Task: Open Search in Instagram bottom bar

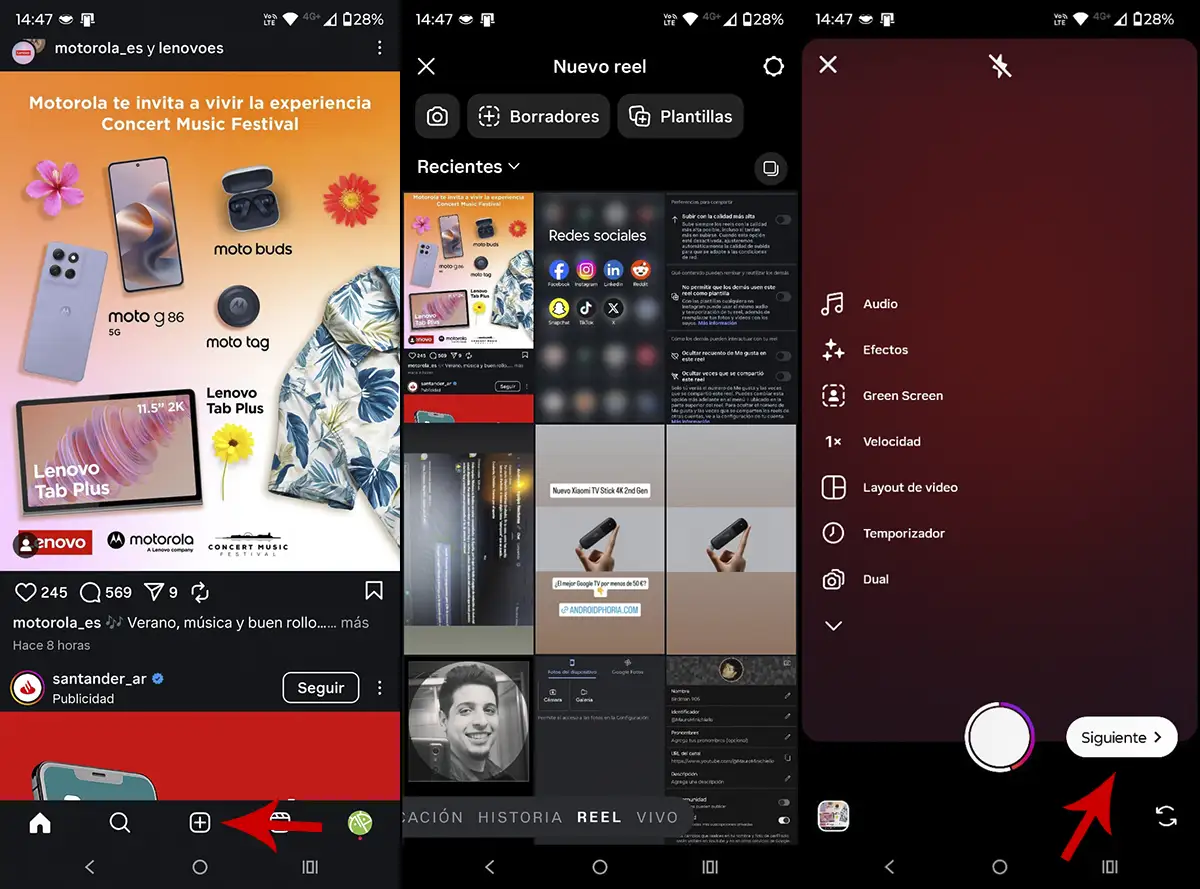Action: coord(120,823)
